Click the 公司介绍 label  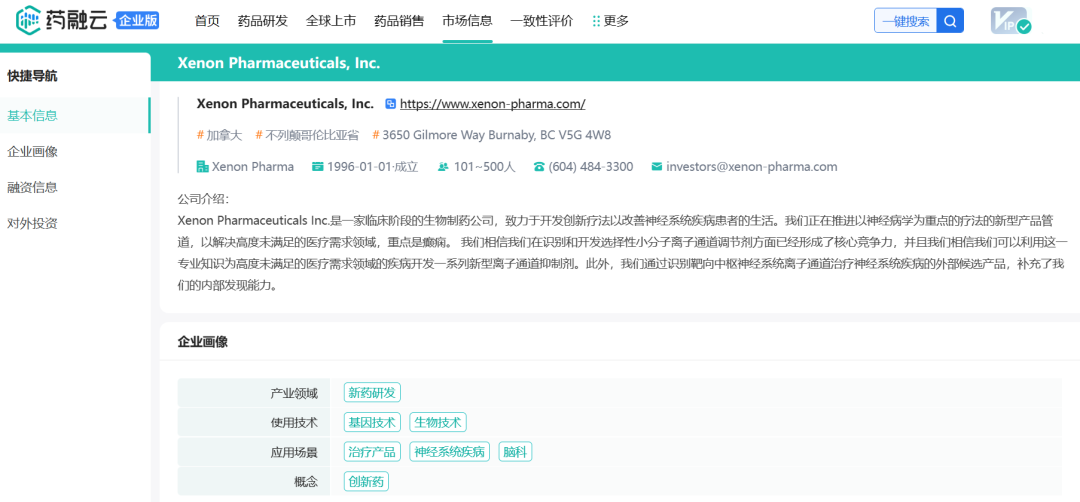click(202, 200)
